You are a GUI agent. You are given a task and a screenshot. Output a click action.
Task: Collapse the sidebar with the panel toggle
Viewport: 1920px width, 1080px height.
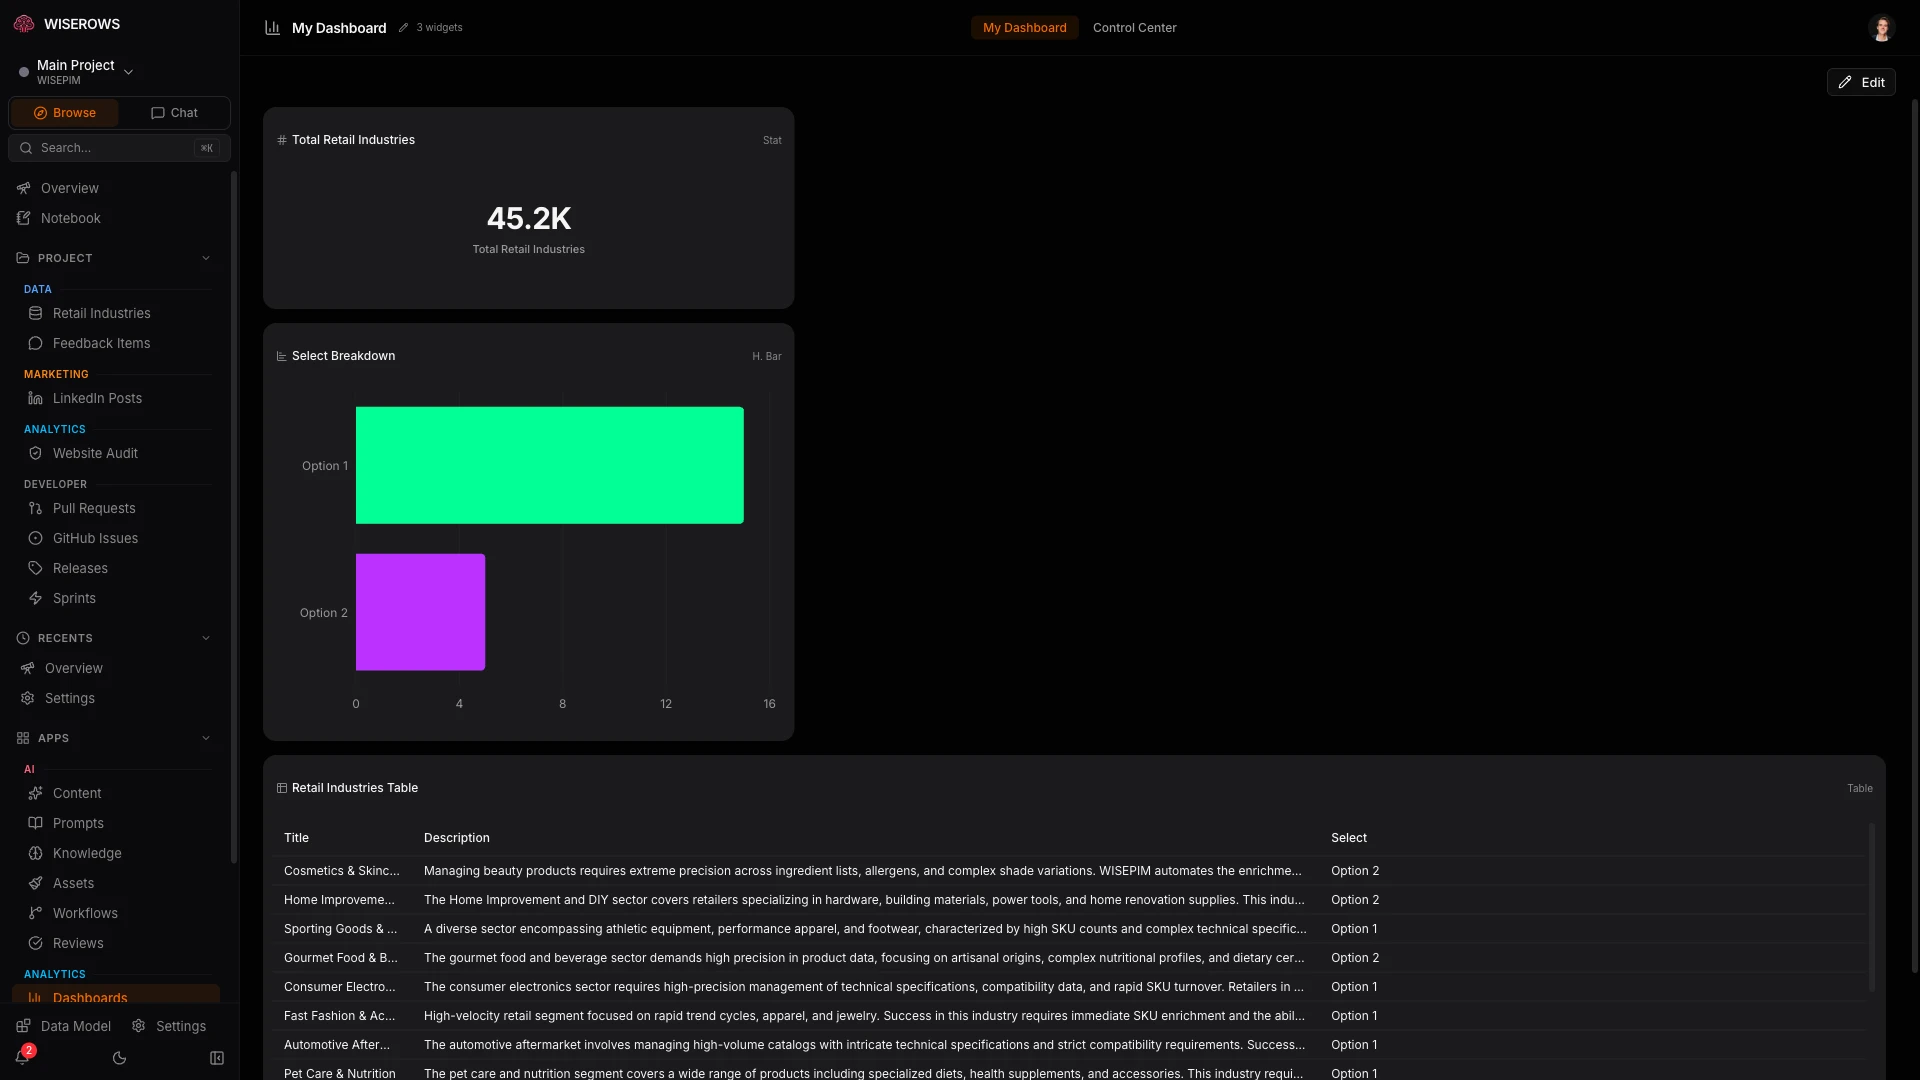[216, 1058]
